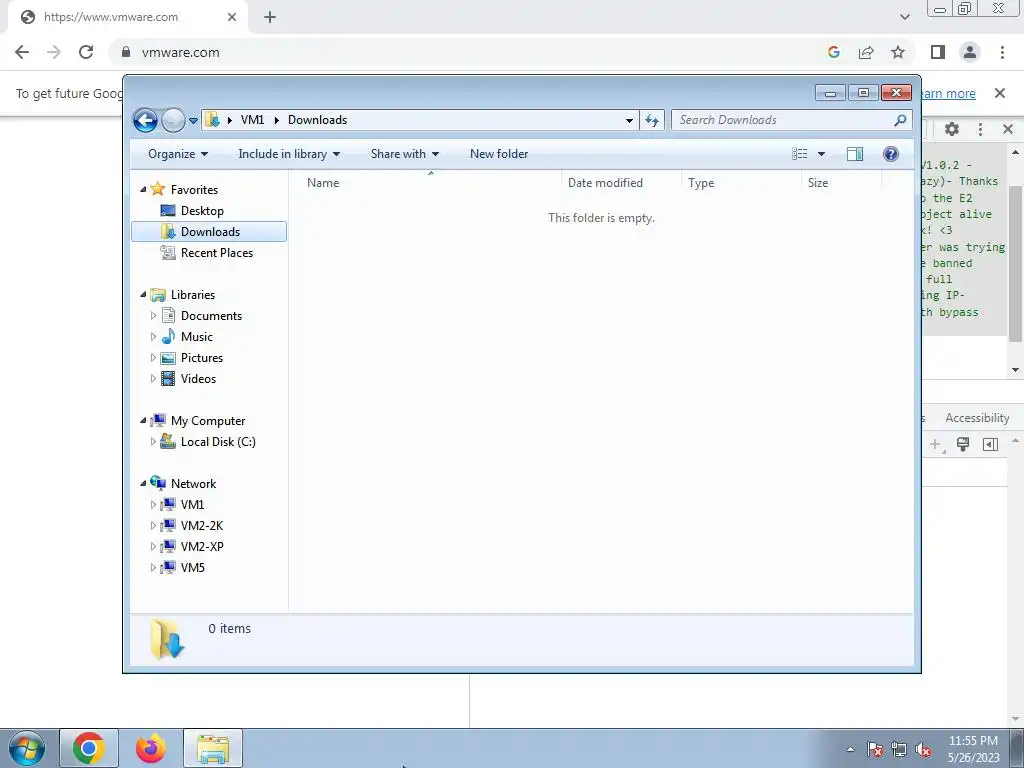This screenshot has height=768, width=1024.
Task: Select Local Disk (C:)
Action: (x=217, y=442)
